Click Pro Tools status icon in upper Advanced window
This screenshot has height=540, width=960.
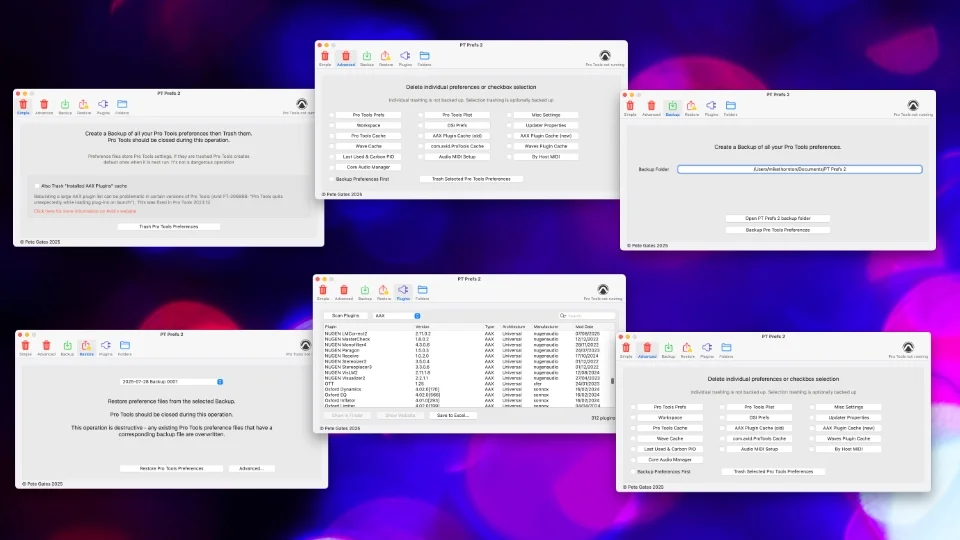coord(605,56)
